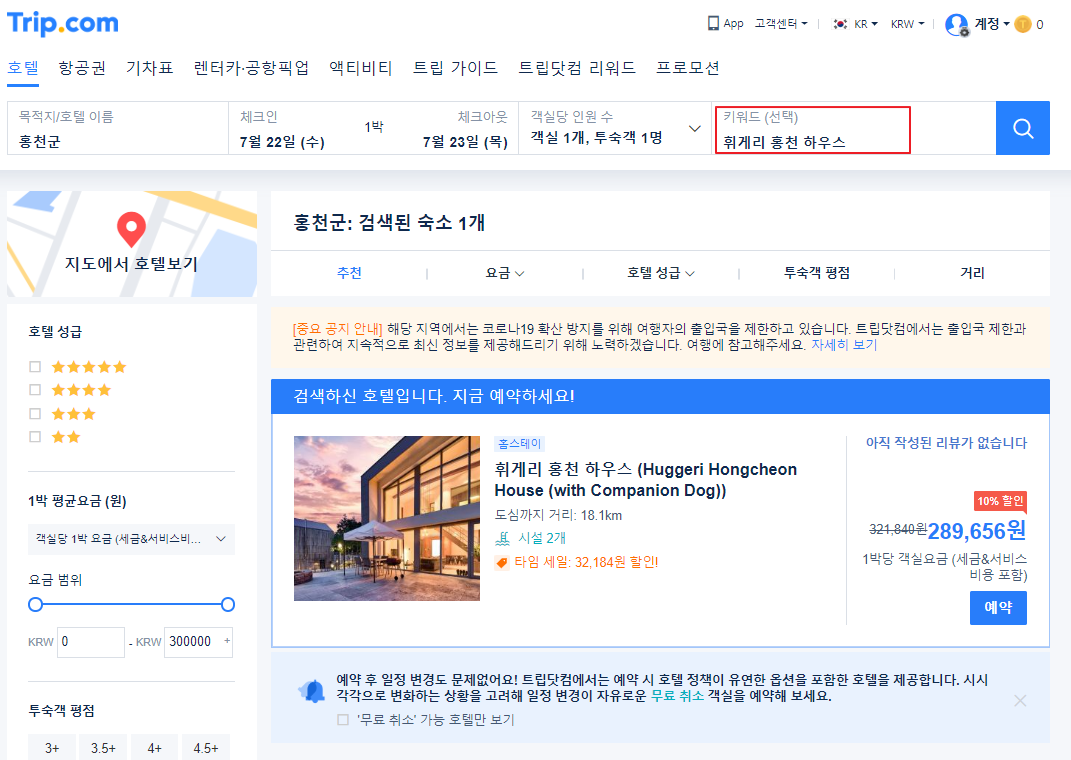Image resolution: width=1071 pixels, height=760 pixels.
Task: Select 4+ guest rating filter
Action: pyautogui.click(x=154, y=748)
